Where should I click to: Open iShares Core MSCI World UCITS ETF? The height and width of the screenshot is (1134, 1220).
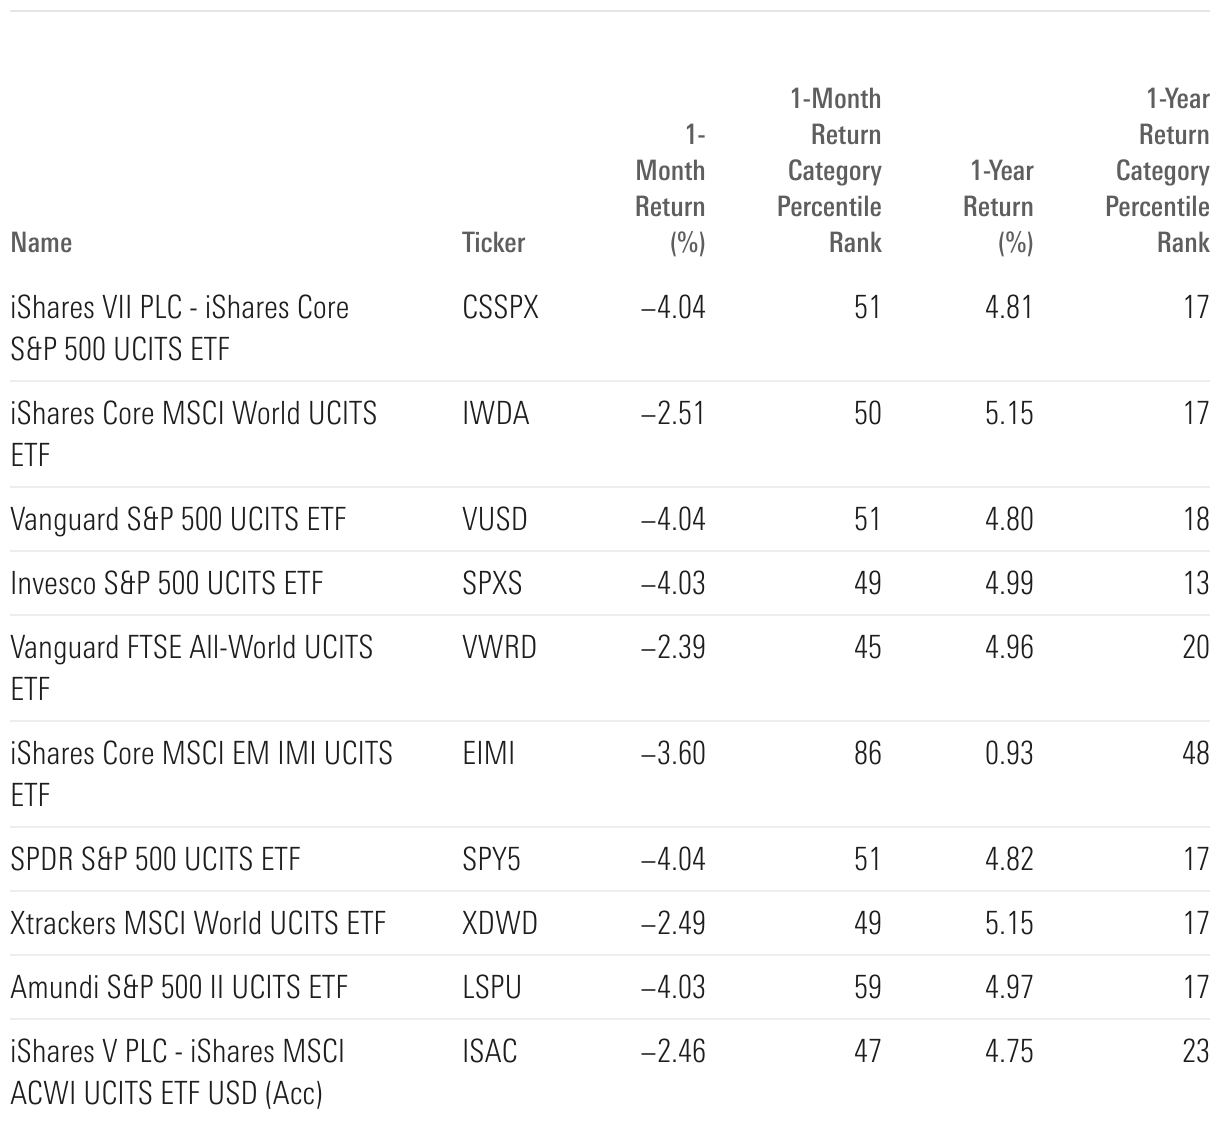193,434
